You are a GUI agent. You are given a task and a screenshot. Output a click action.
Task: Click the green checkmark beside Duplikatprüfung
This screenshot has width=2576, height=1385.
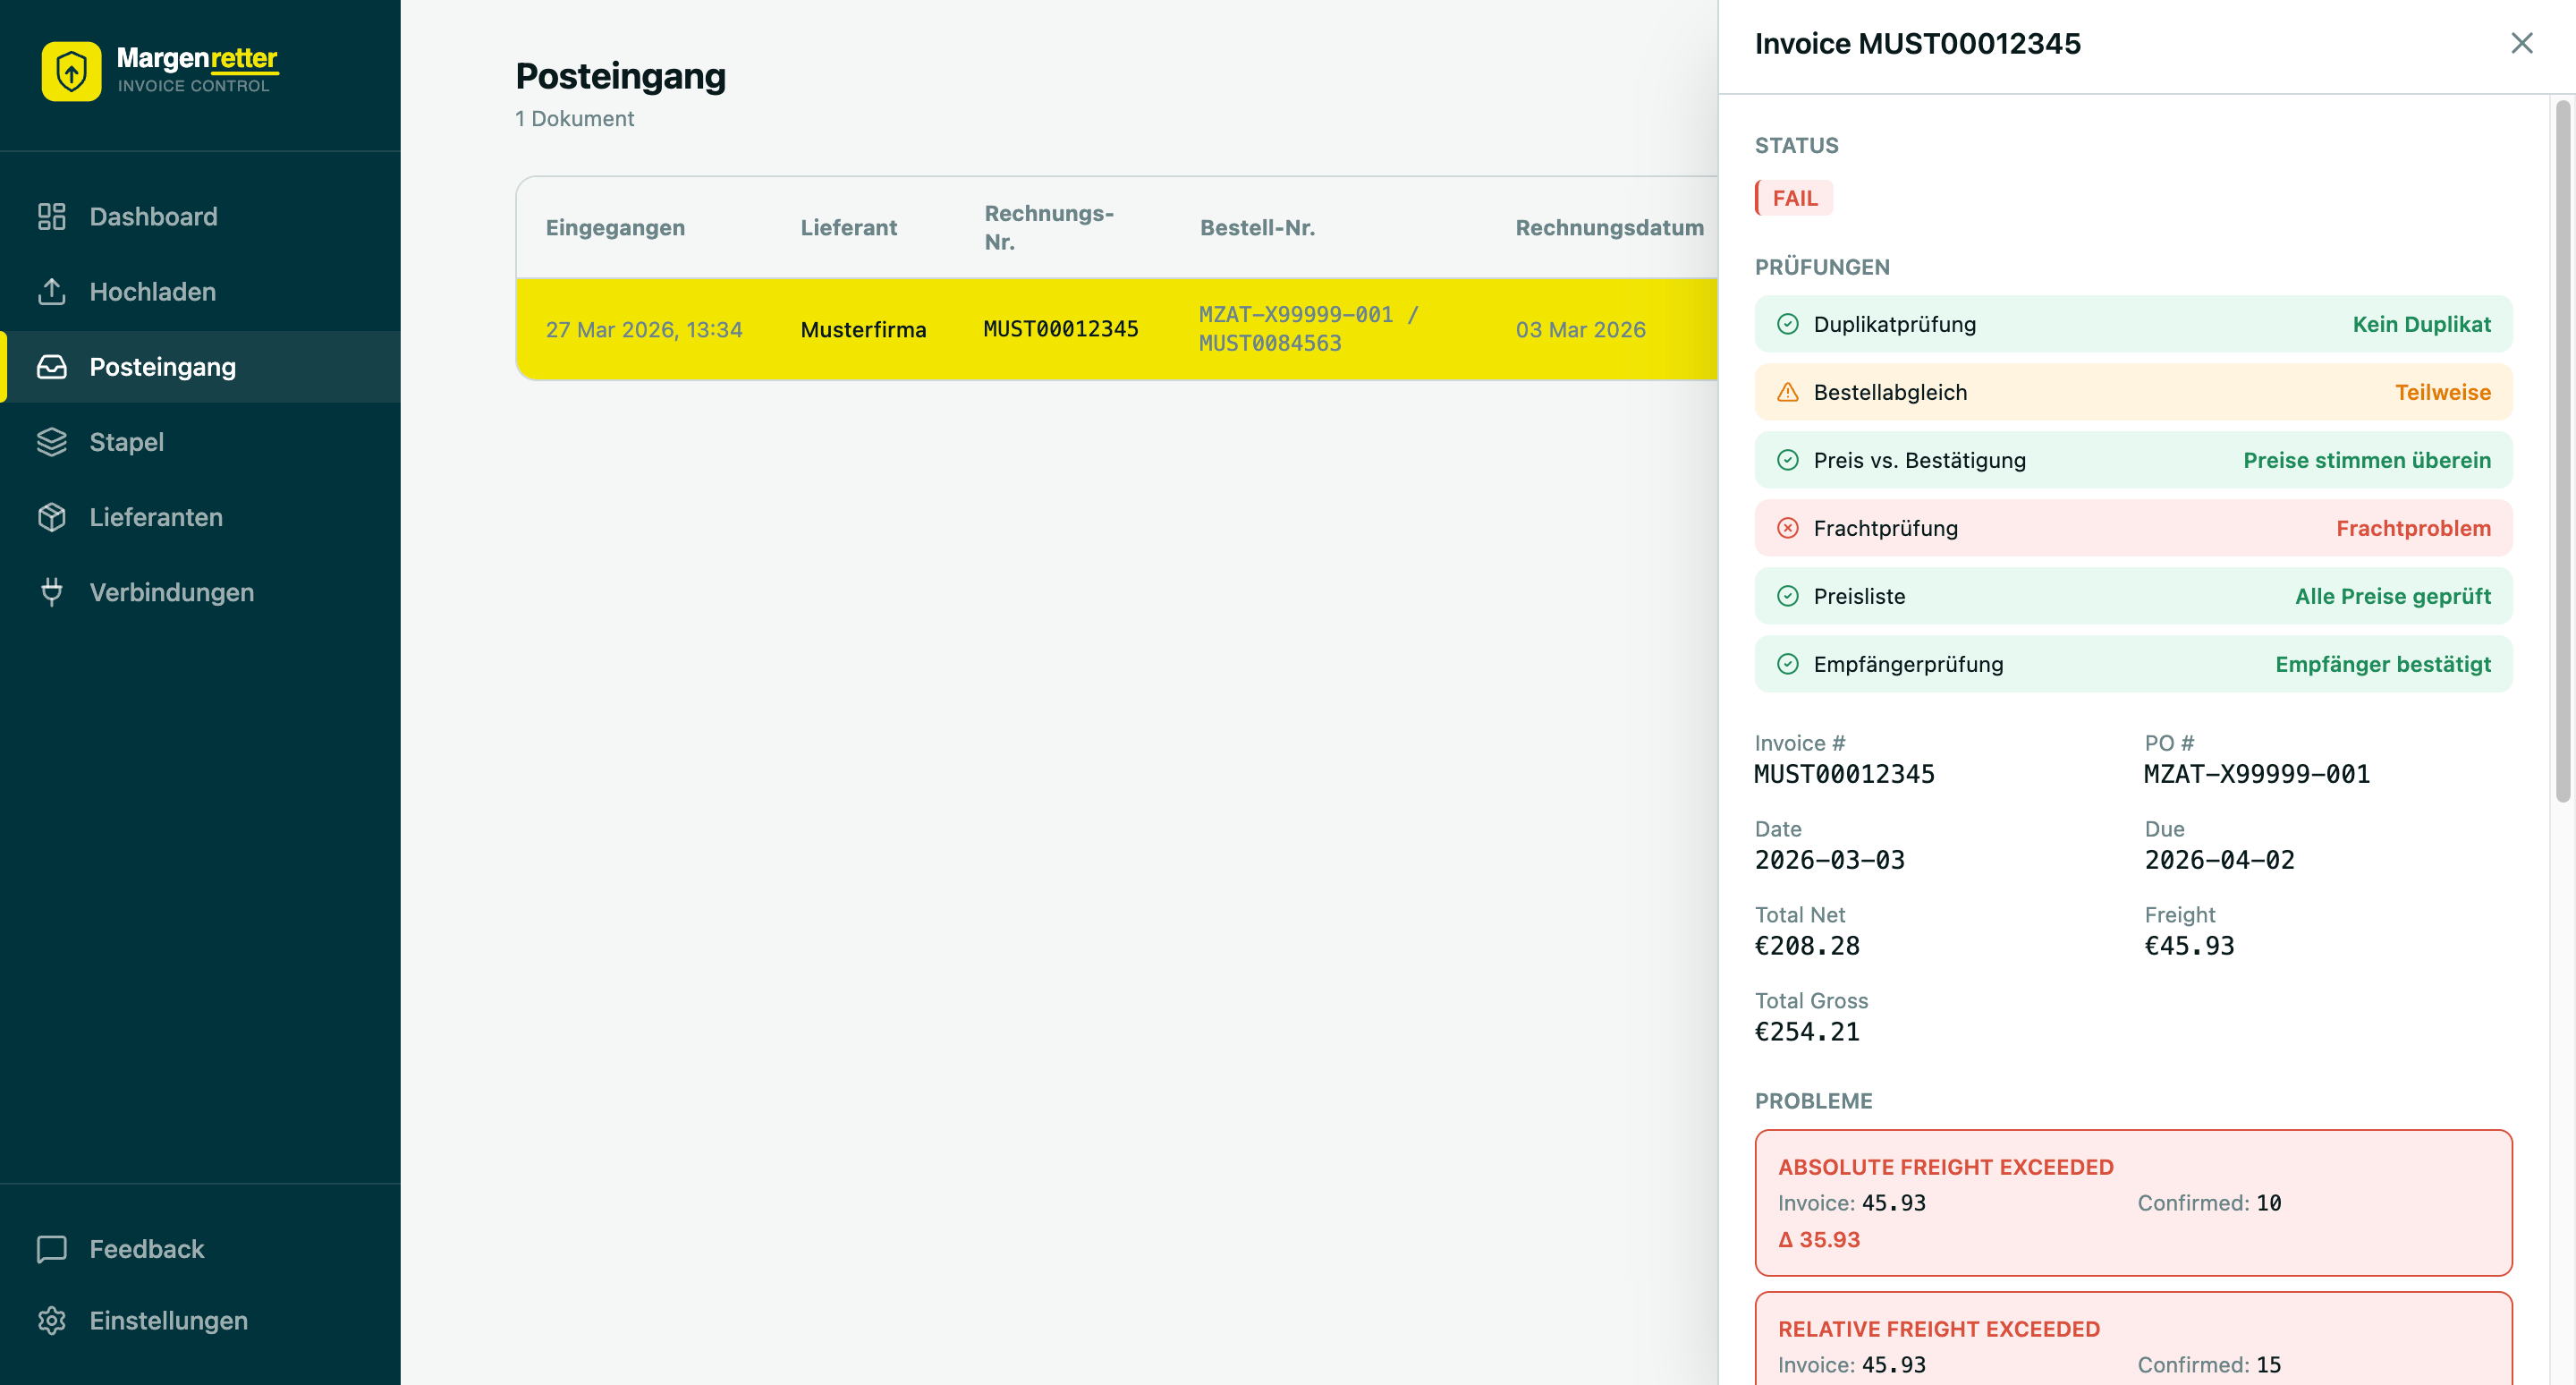[1788, 323]
